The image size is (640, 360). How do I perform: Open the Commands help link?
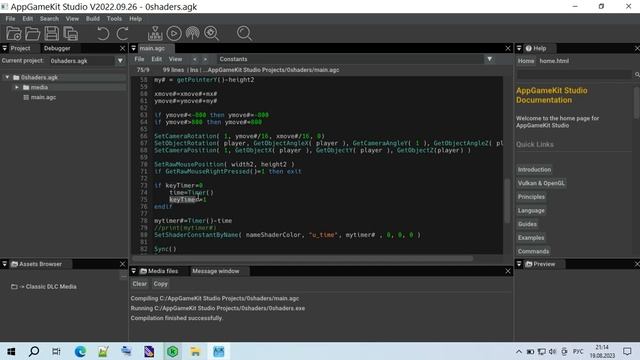coord(533,251)
